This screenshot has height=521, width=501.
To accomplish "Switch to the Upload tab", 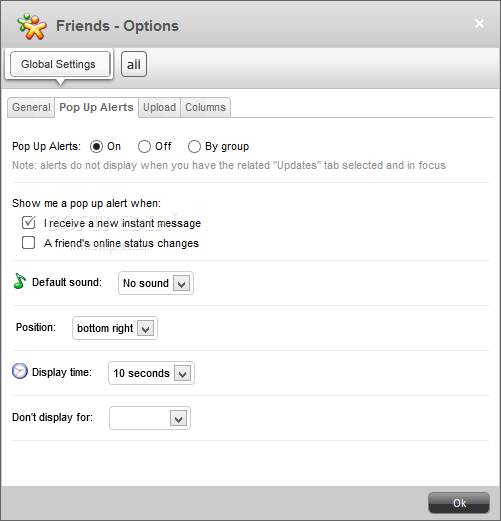I will click(159, 107).
